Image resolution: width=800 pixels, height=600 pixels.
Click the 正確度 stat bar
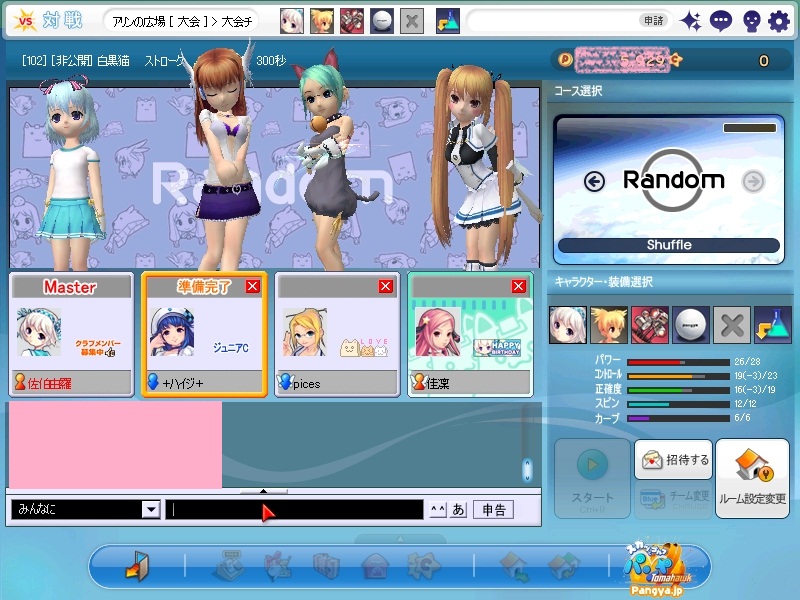678,390
